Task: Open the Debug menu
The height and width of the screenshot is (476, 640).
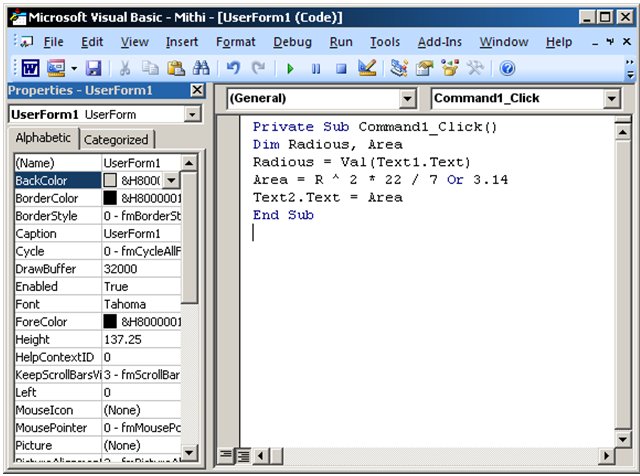Action: tap(292, 42)
